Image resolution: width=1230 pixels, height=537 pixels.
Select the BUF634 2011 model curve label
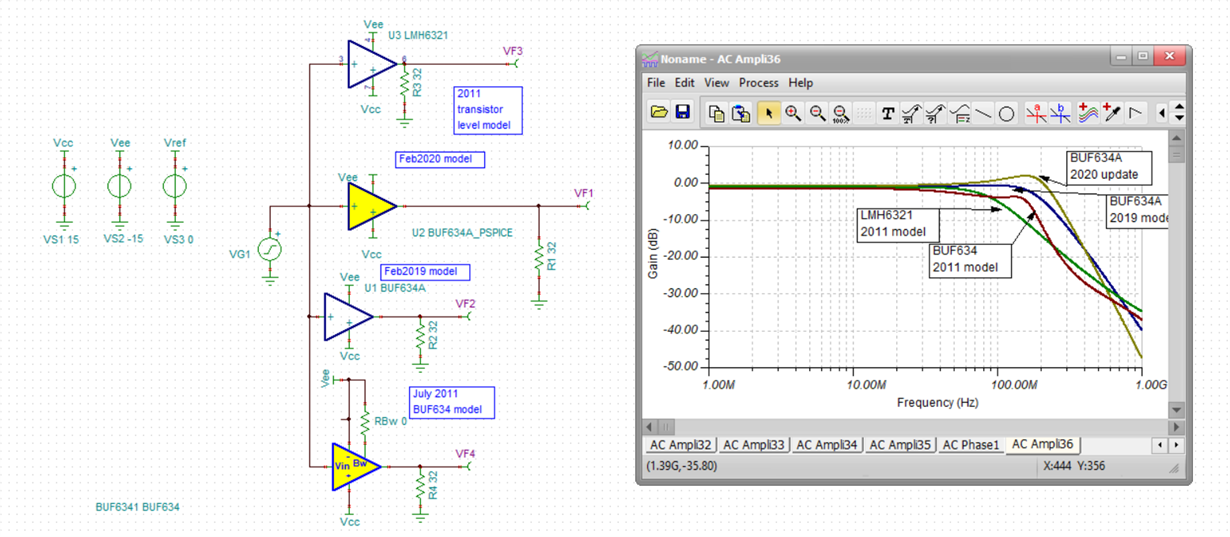(x=969, y=259)
